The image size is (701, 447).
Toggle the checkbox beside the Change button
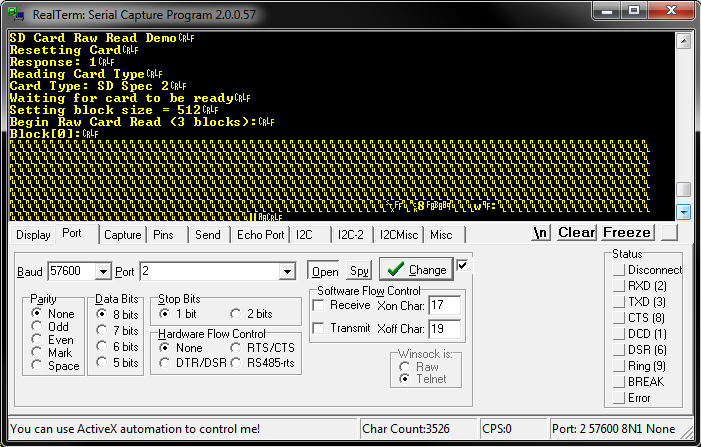click(462, 266)
